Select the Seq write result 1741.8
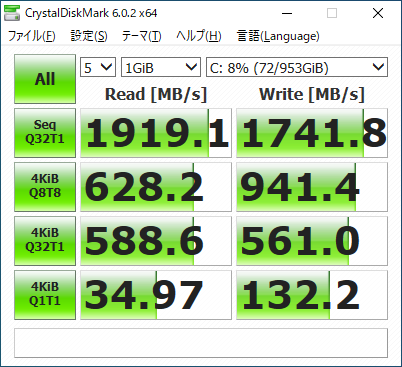The image size is (402, 367). coord(312,133)
